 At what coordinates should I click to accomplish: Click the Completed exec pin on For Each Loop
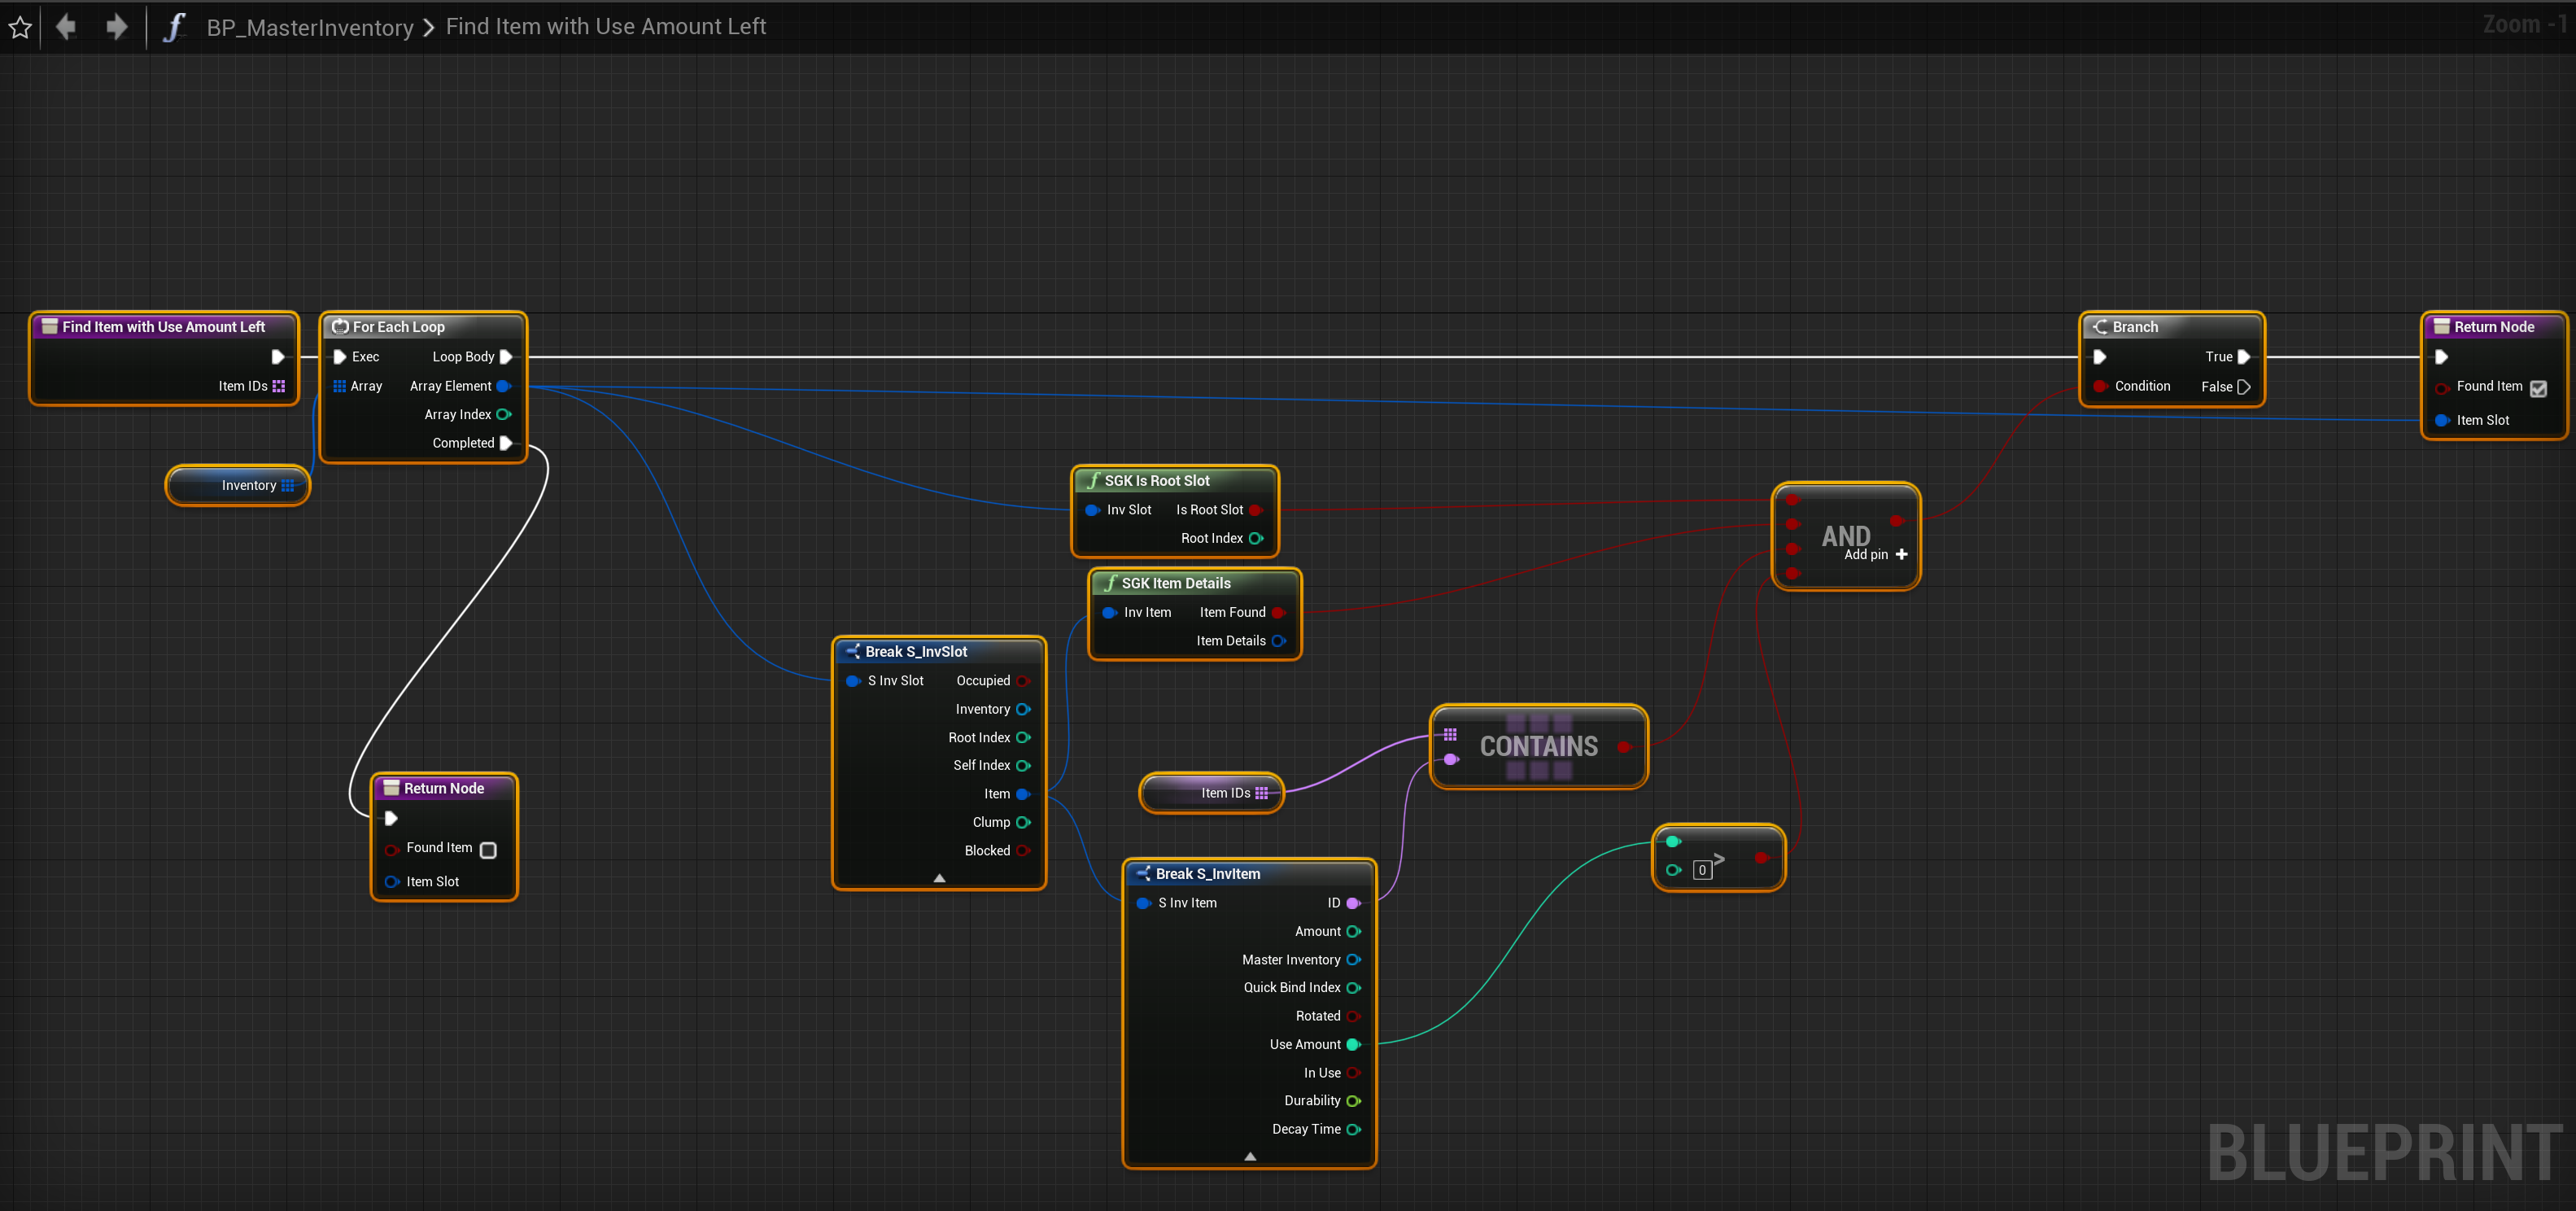click(506, 443)
